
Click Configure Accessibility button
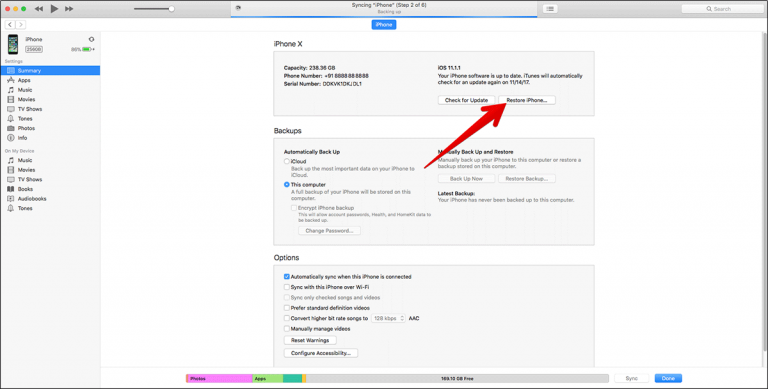tap(321, 353)
